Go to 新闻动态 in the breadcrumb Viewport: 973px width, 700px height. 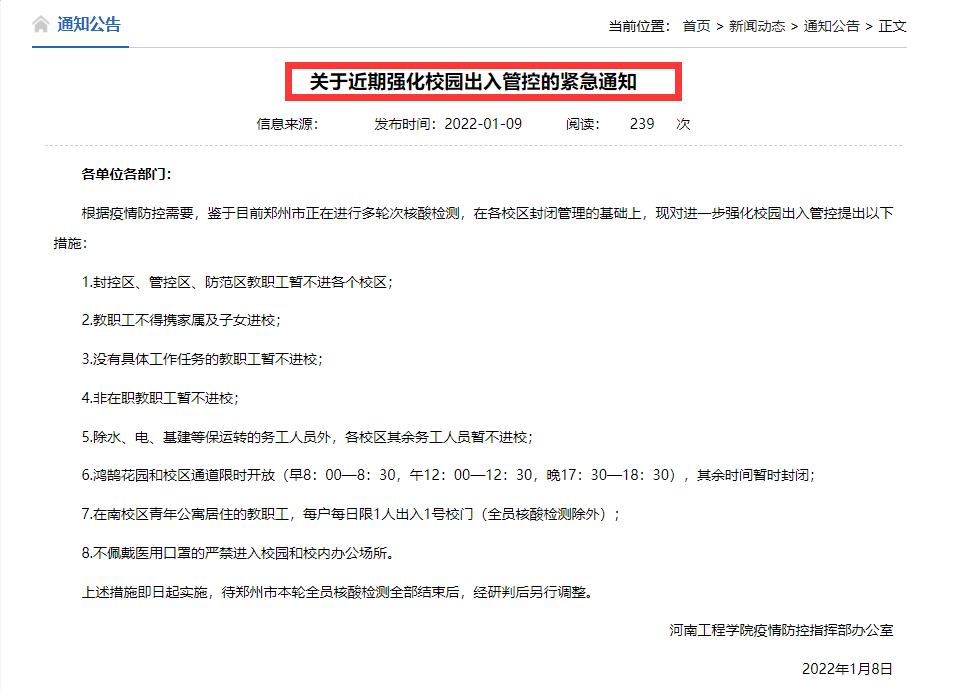[x=757, y=26]
